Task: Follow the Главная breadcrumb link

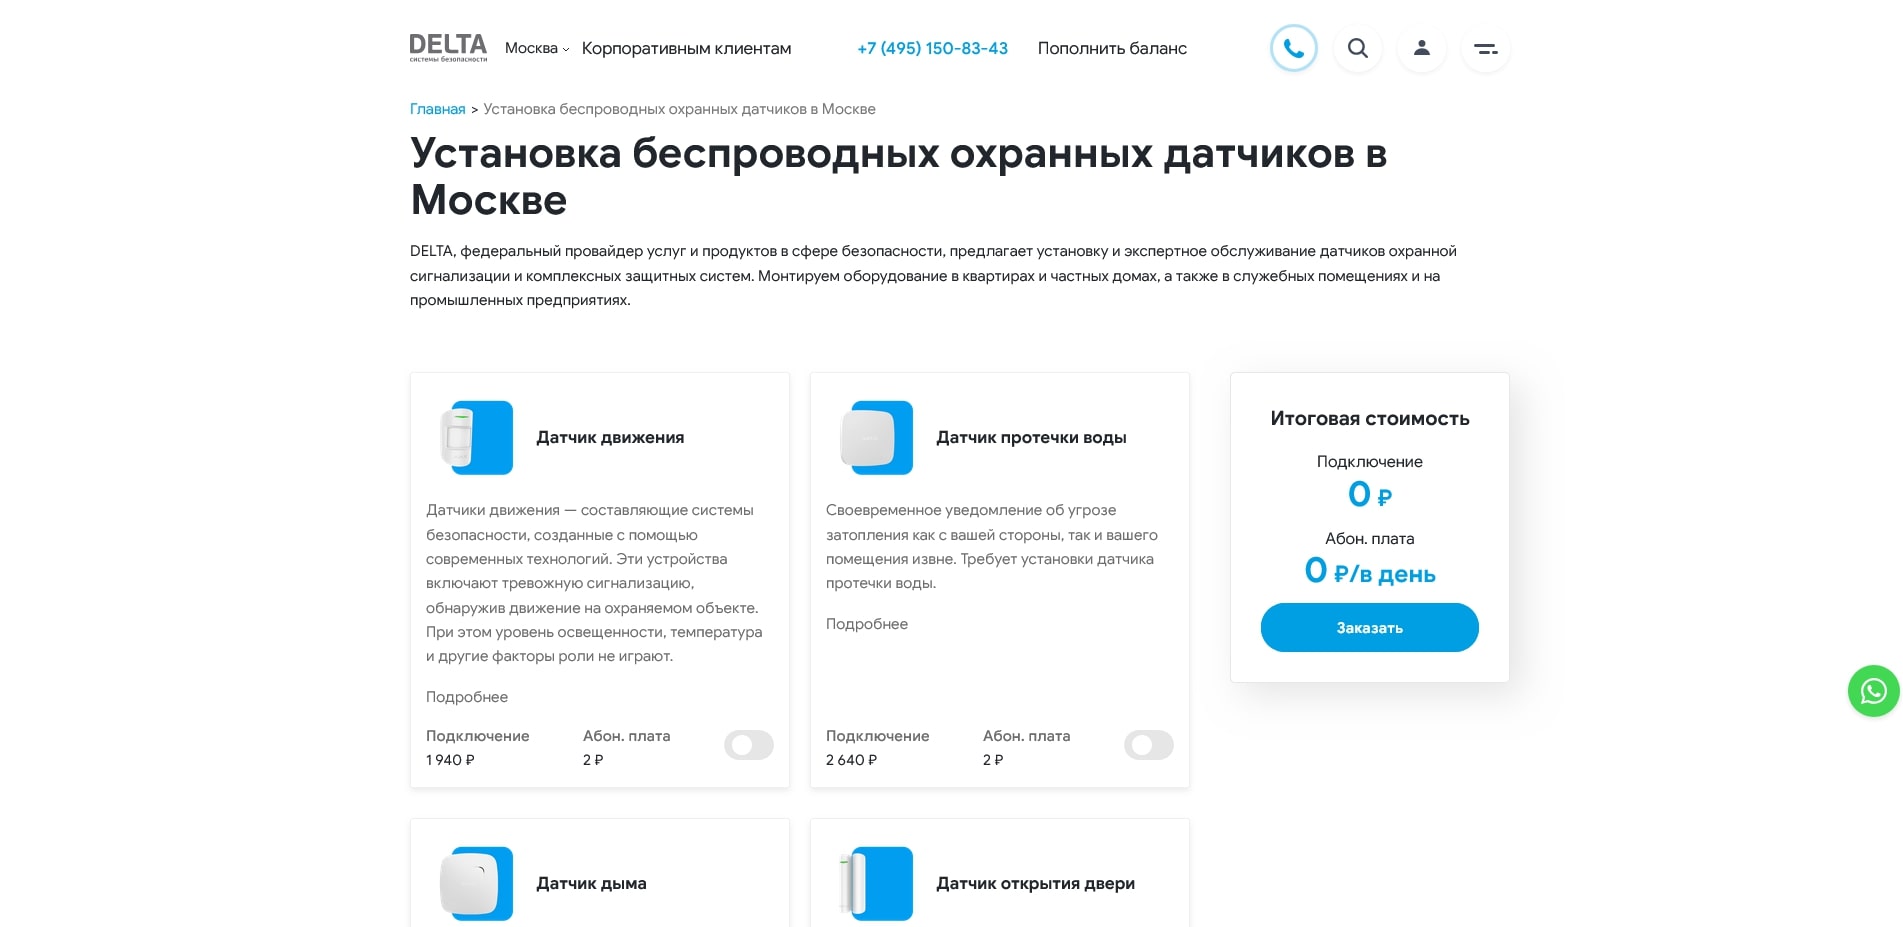Action: pyautogui.click(x=436, y=108)
